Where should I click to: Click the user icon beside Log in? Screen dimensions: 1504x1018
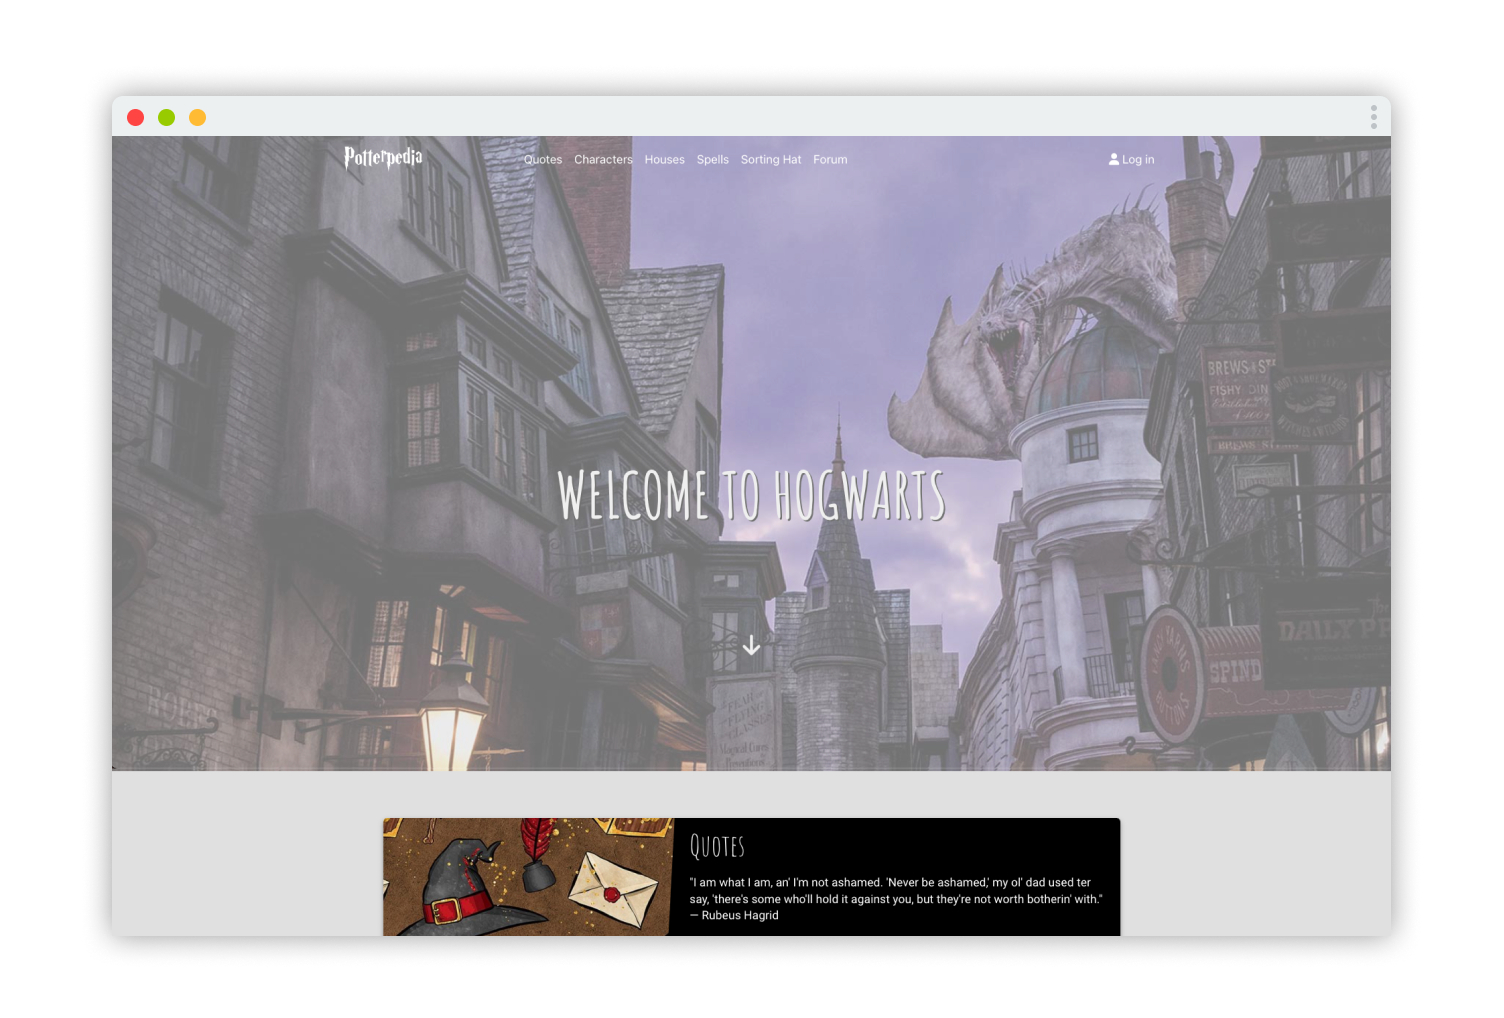[1114, 159]
